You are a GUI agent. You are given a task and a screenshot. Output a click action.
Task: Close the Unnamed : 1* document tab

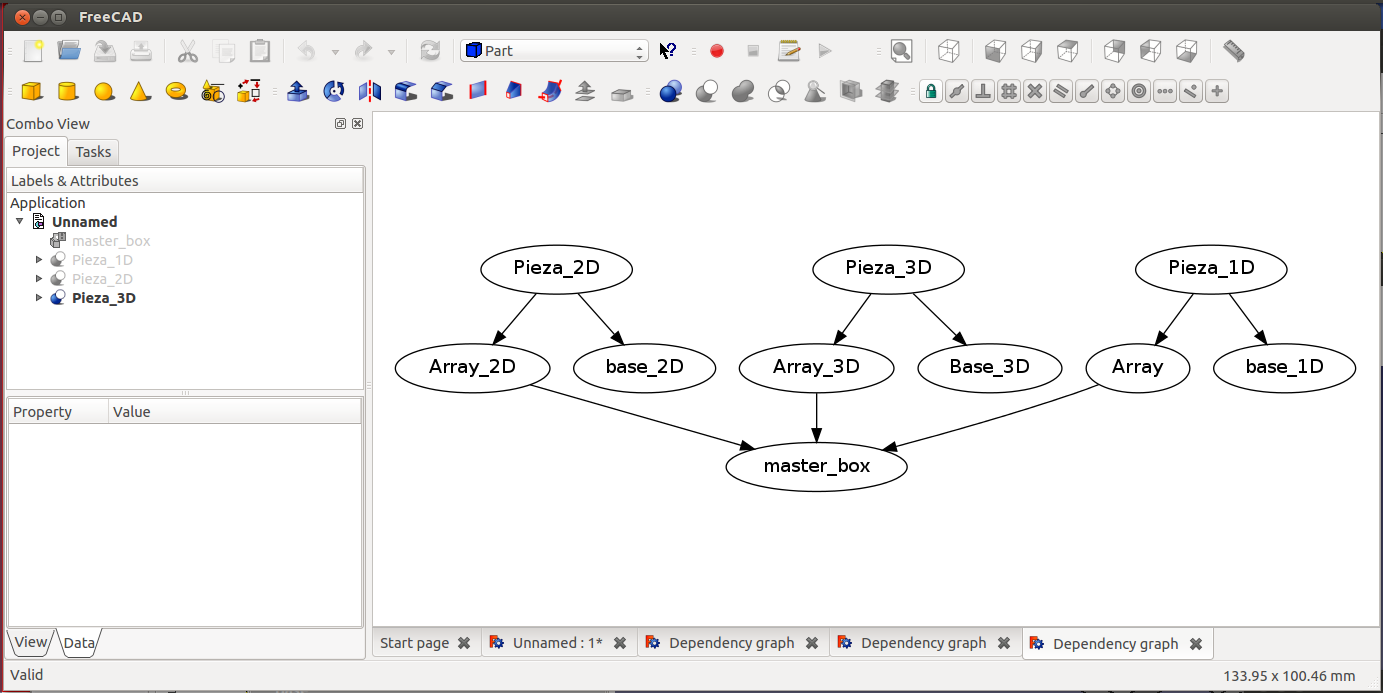[x=620, y=643]
